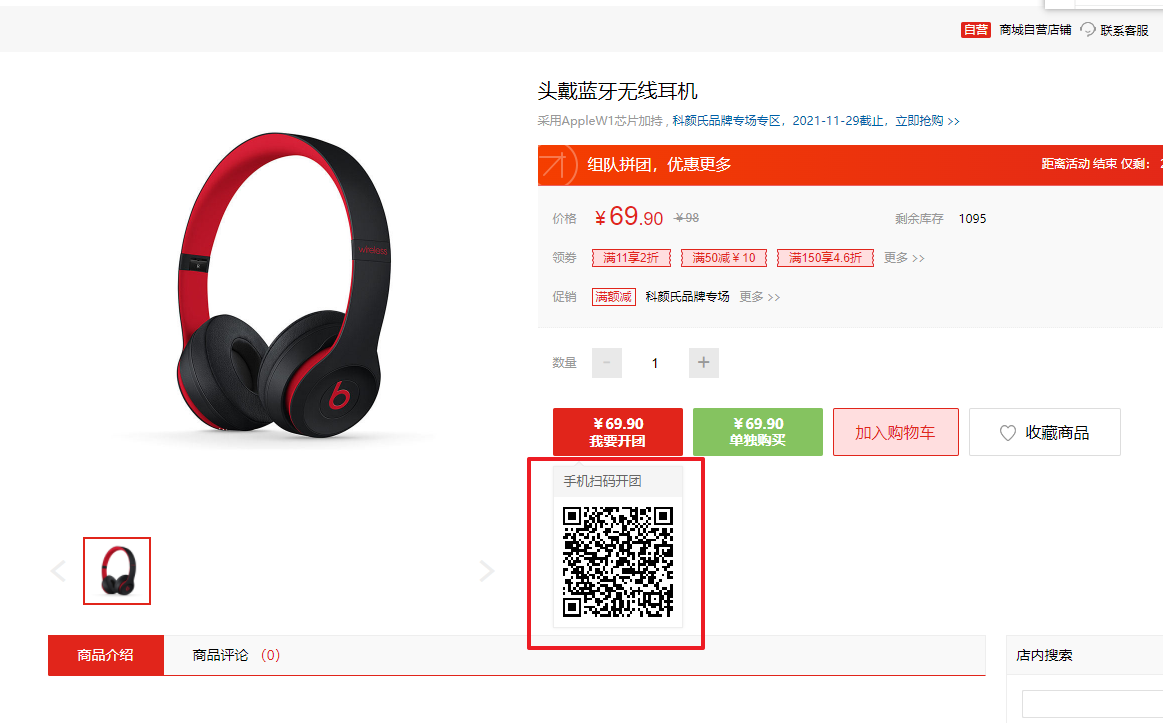Increase quantity with the plus button

704,363
